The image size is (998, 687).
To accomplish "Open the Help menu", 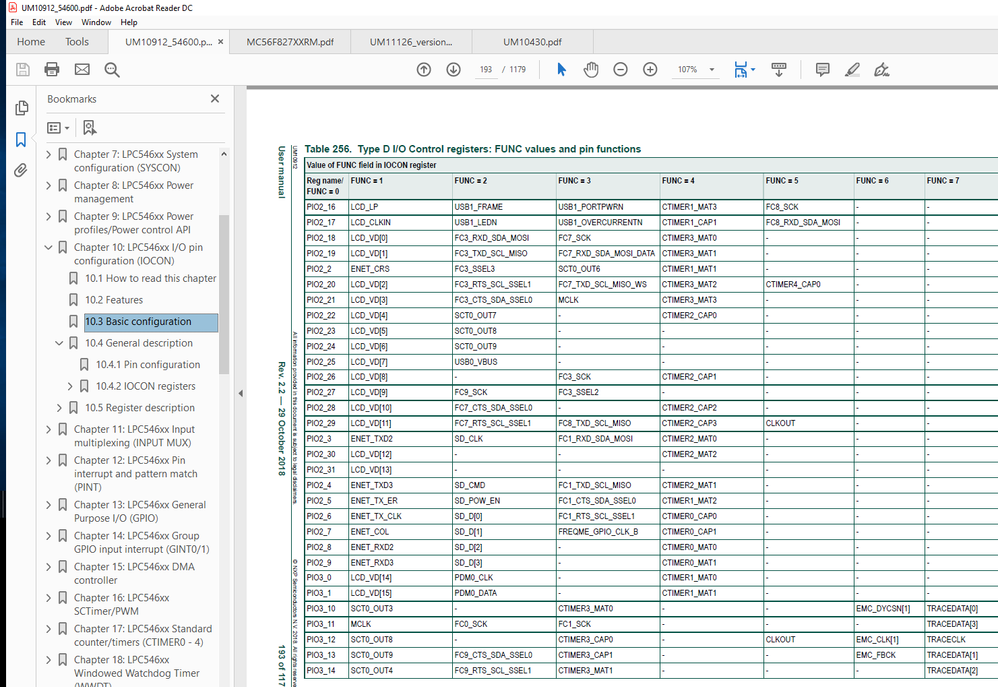I will pos(129,22).
